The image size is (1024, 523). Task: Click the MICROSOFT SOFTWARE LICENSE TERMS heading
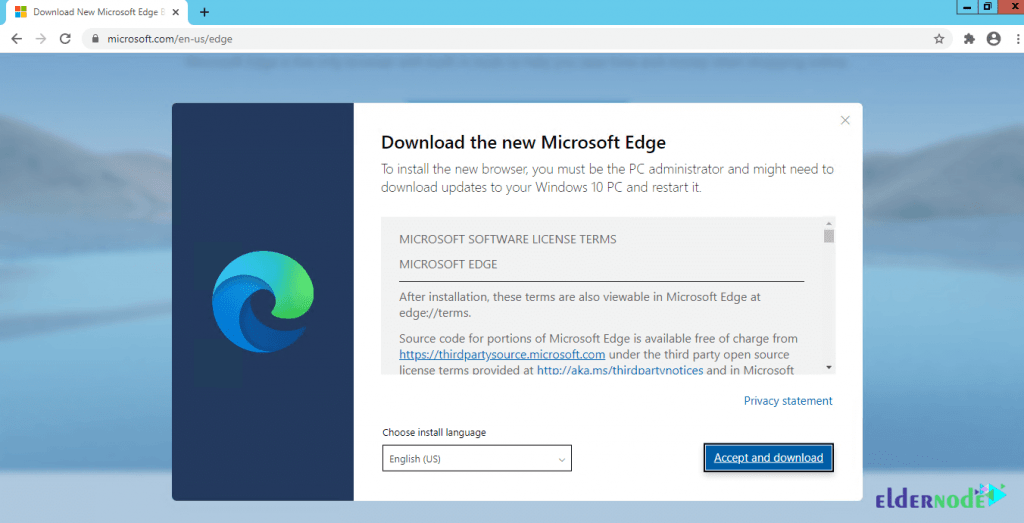tap(507, 240)
